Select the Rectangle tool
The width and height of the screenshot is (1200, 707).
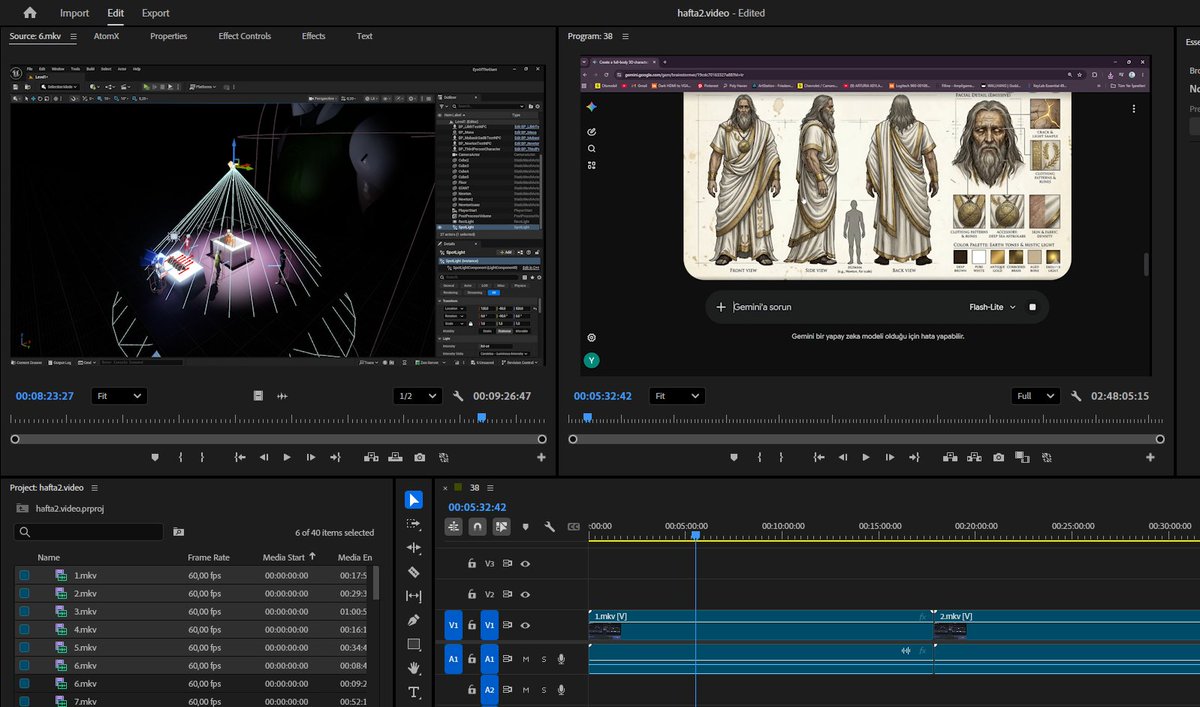pos(414,644)
